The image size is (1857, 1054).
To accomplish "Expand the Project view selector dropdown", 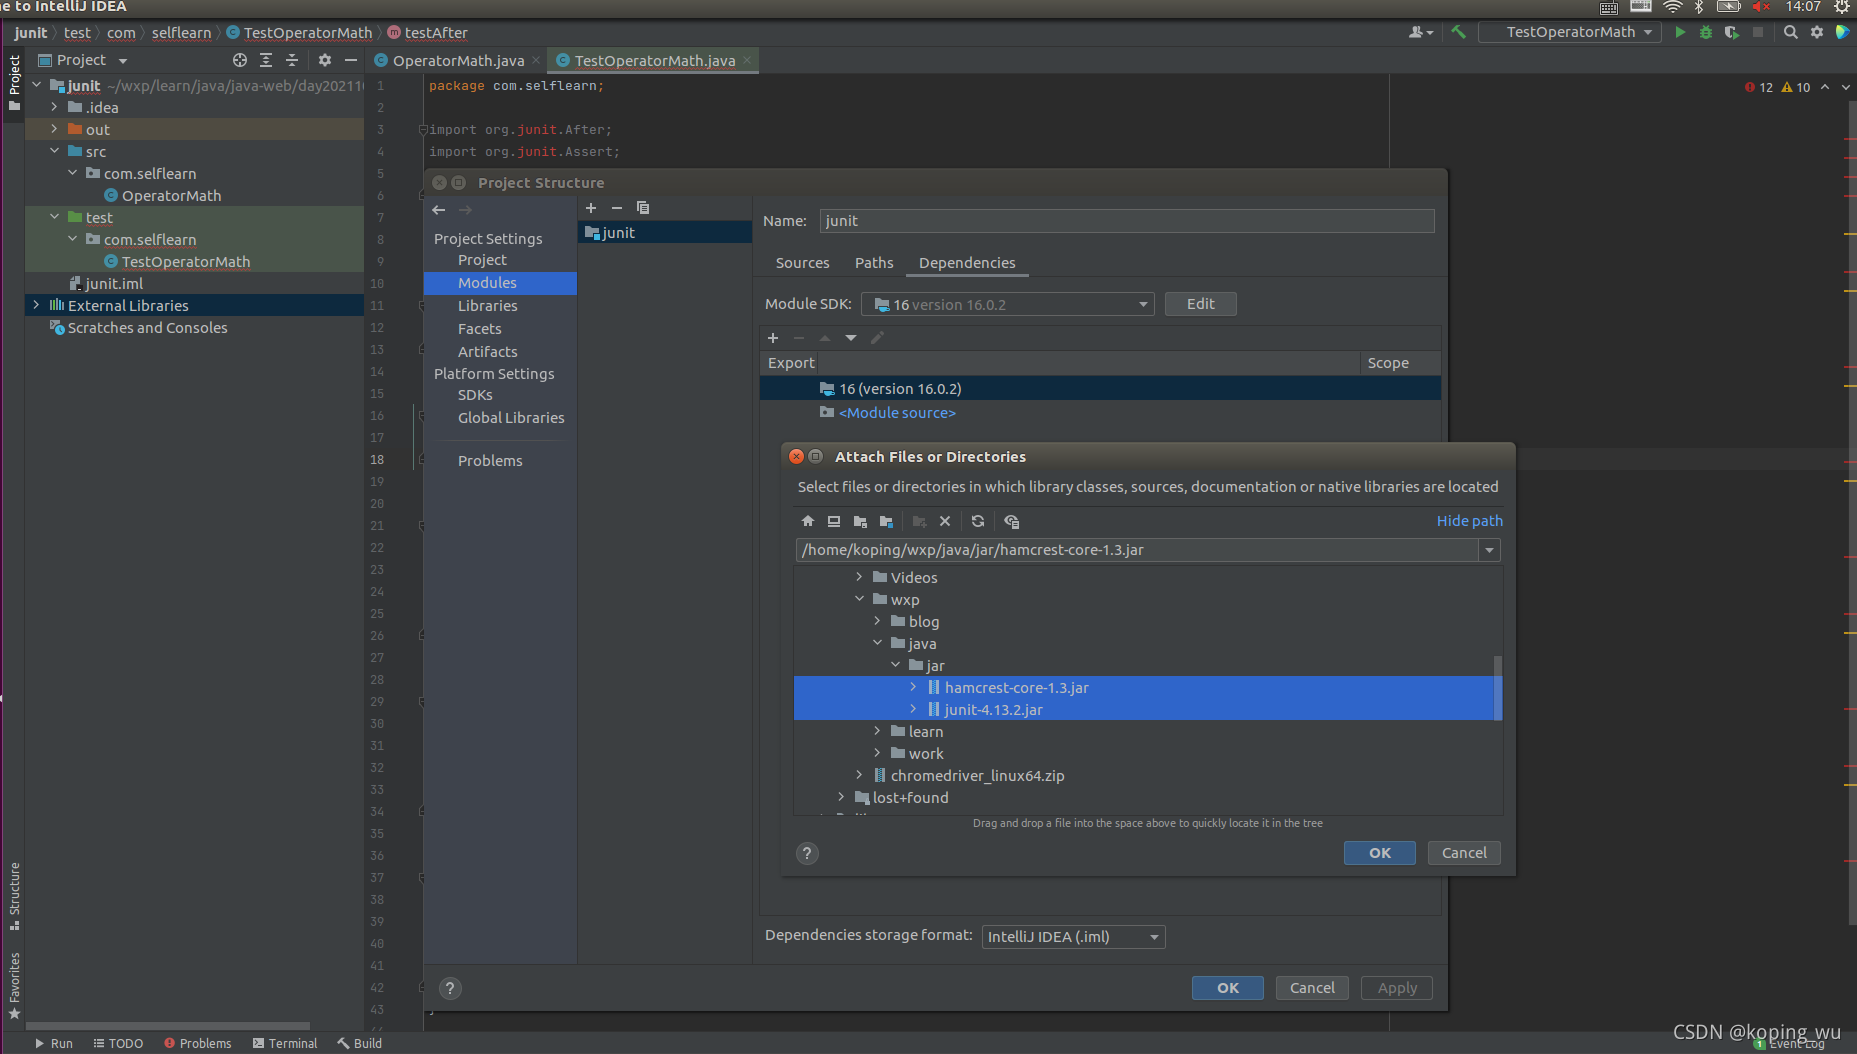I will point(123,61).
